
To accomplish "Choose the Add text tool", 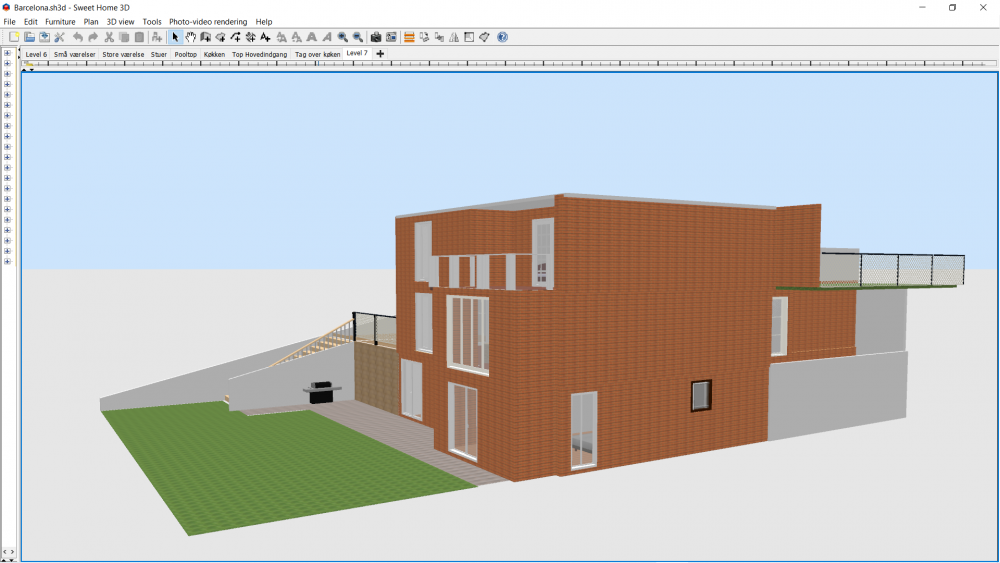I will click(x=265, y=37).
